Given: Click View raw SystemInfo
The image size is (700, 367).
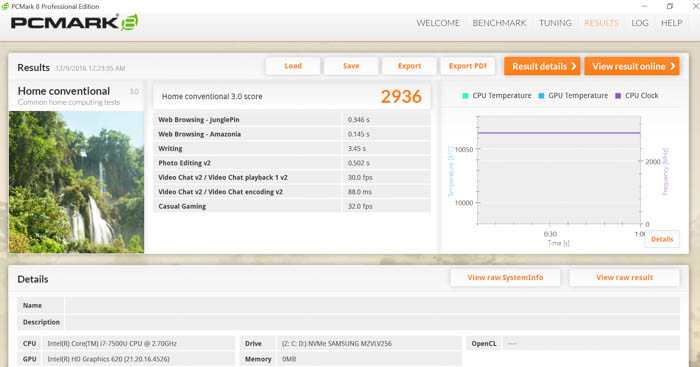Looking at the screenshot, I should coord(505,277).
